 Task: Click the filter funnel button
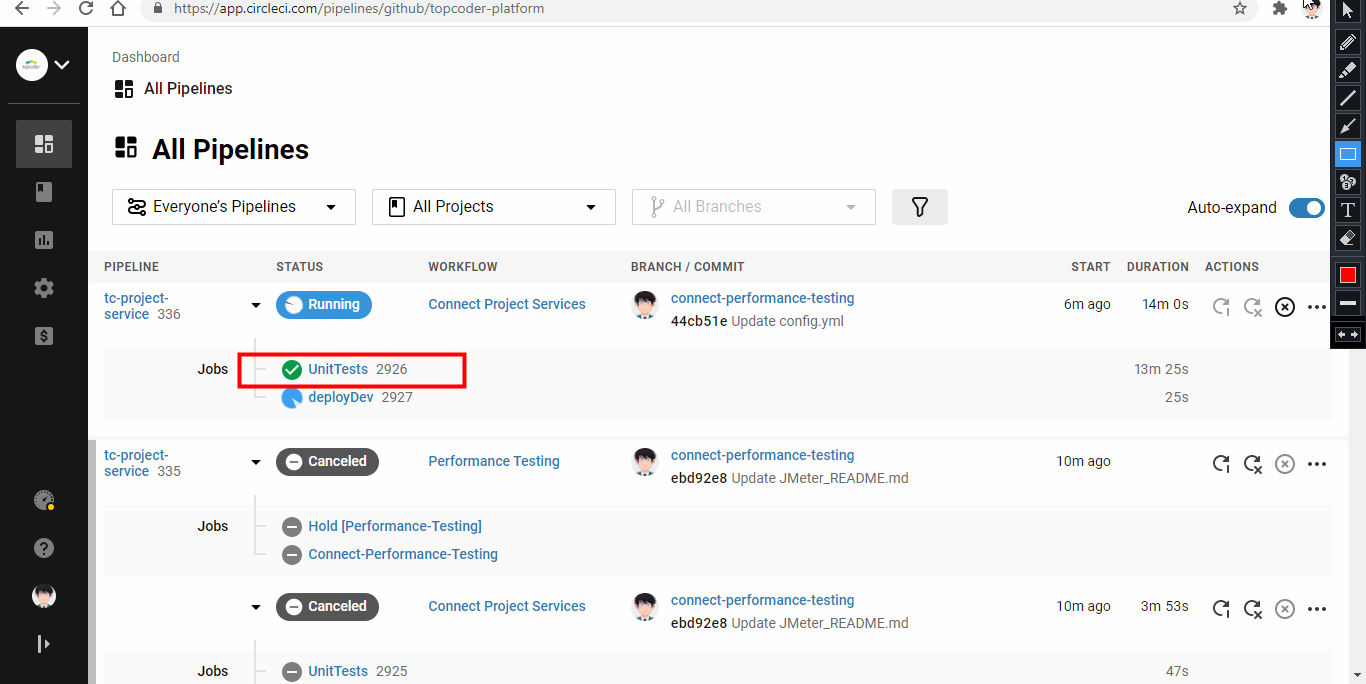point(920,207)
